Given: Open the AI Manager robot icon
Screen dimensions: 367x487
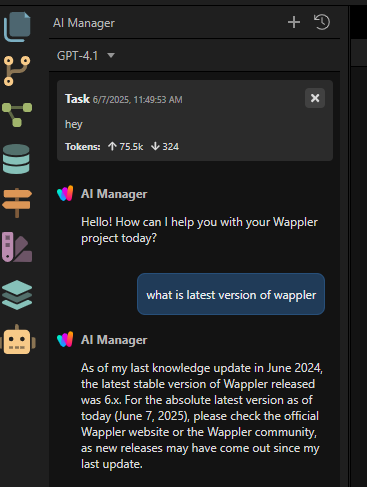Looking at the screenshot, I should pyautogui.click(x=18, y=340).
